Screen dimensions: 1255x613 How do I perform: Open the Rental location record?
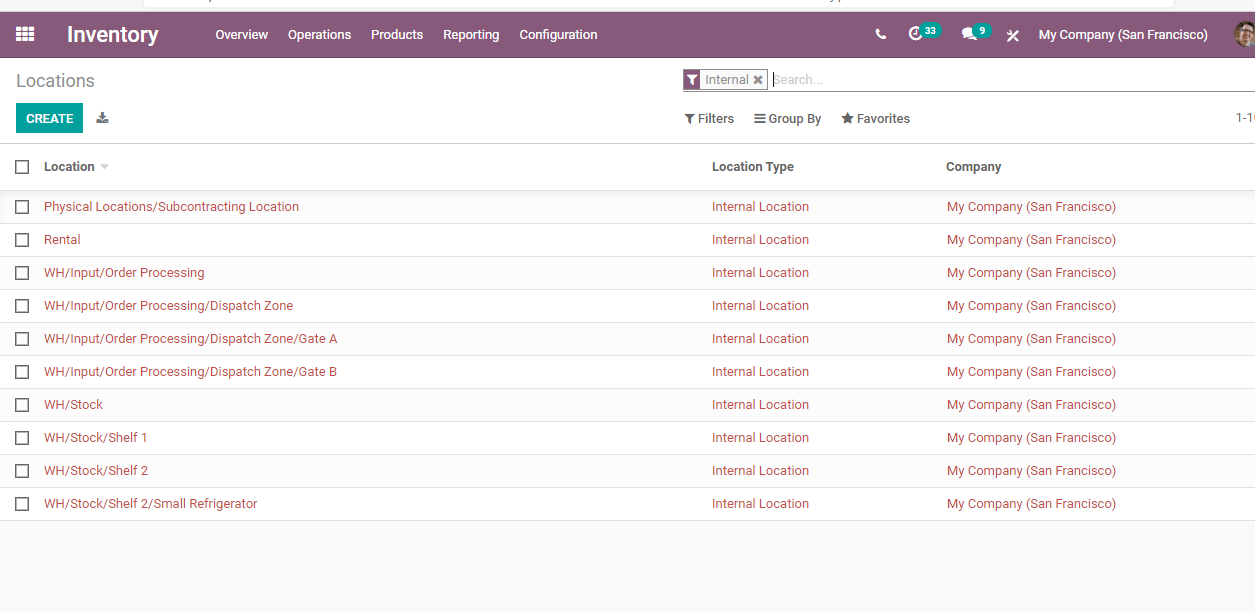click(x=62, y=240)
